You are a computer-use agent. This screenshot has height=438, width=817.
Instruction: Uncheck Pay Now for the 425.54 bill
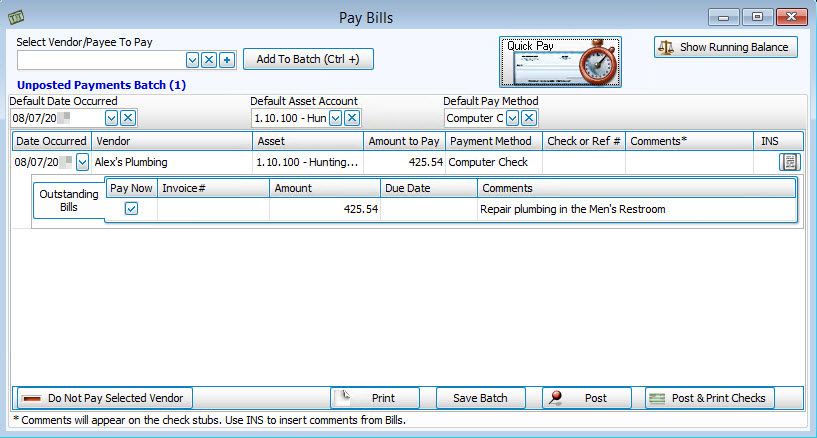pos(131,209)
